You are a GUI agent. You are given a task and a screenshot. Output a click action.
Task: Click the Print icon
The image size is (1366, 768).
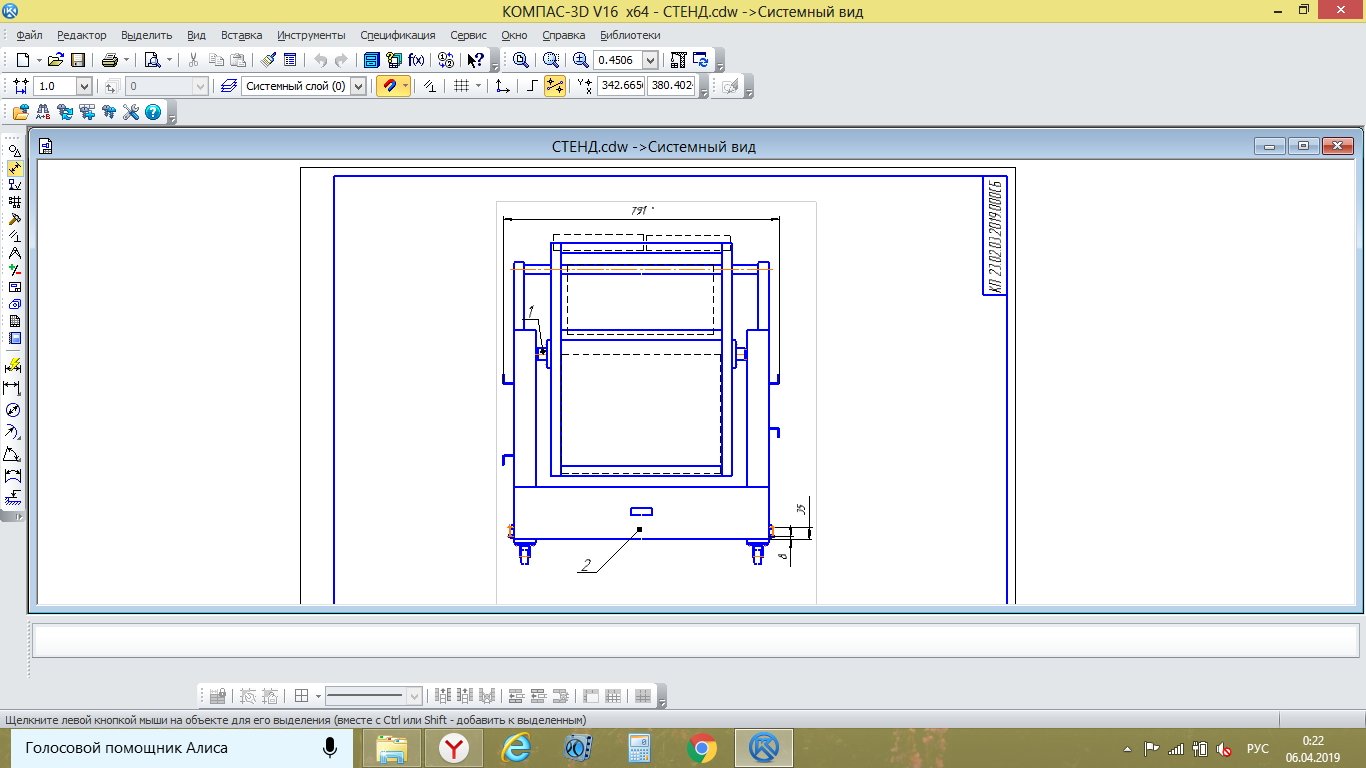(110, 60)
